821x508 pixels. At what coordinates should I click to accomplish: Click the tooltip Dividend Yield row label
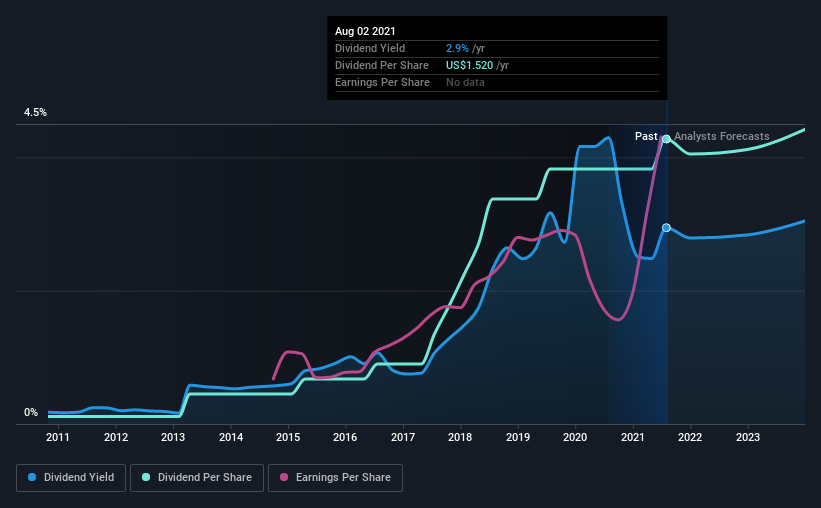[370, 48]
